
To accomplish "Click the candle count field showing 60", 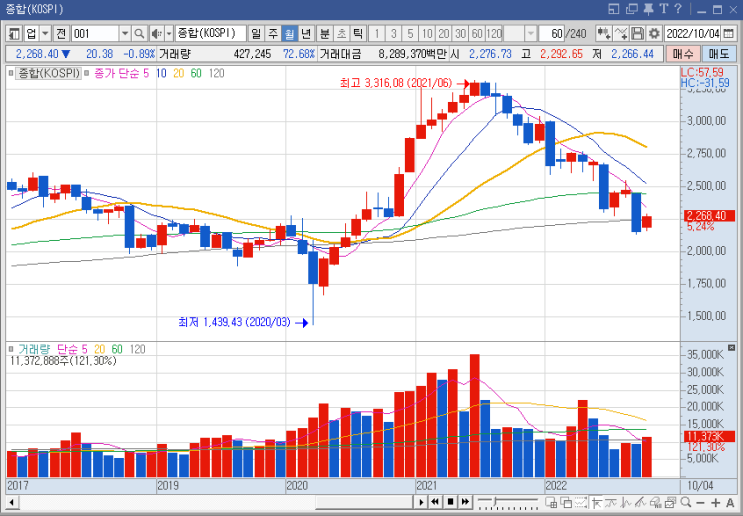I will click(x=552, y=34).
